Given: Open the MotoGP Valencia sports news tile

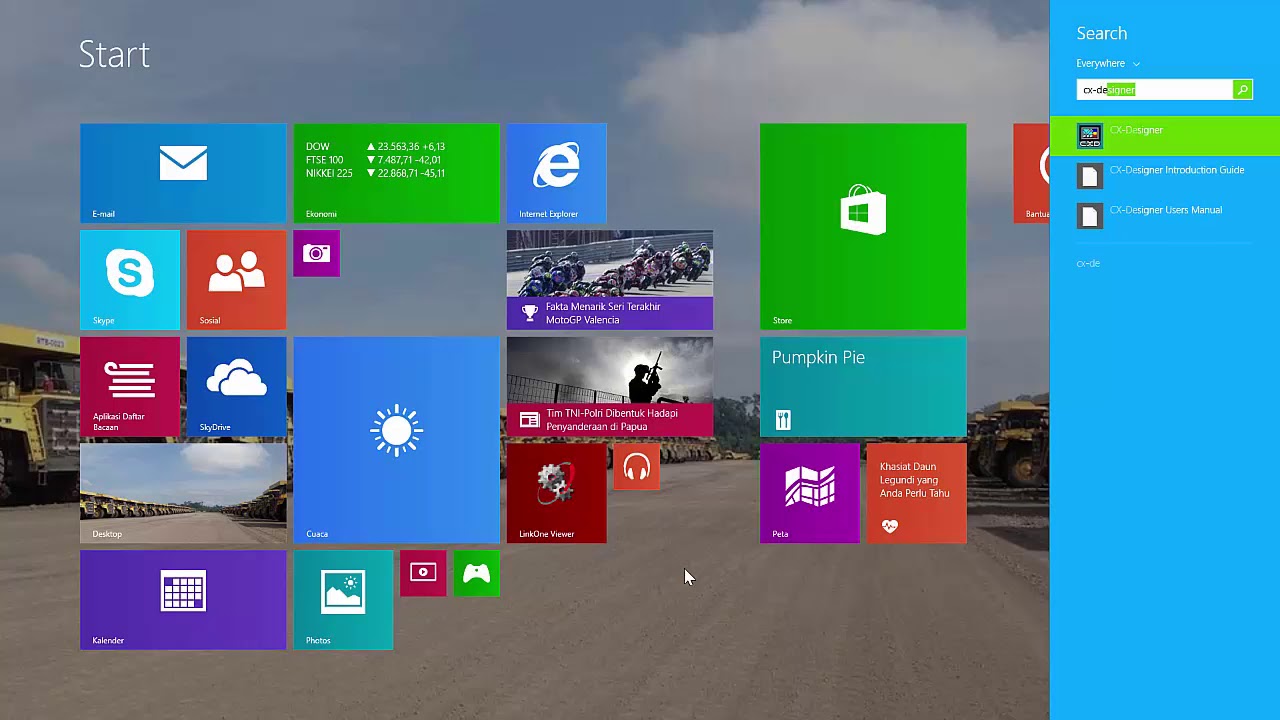Looking at the screenshot, I should point(610,280).
